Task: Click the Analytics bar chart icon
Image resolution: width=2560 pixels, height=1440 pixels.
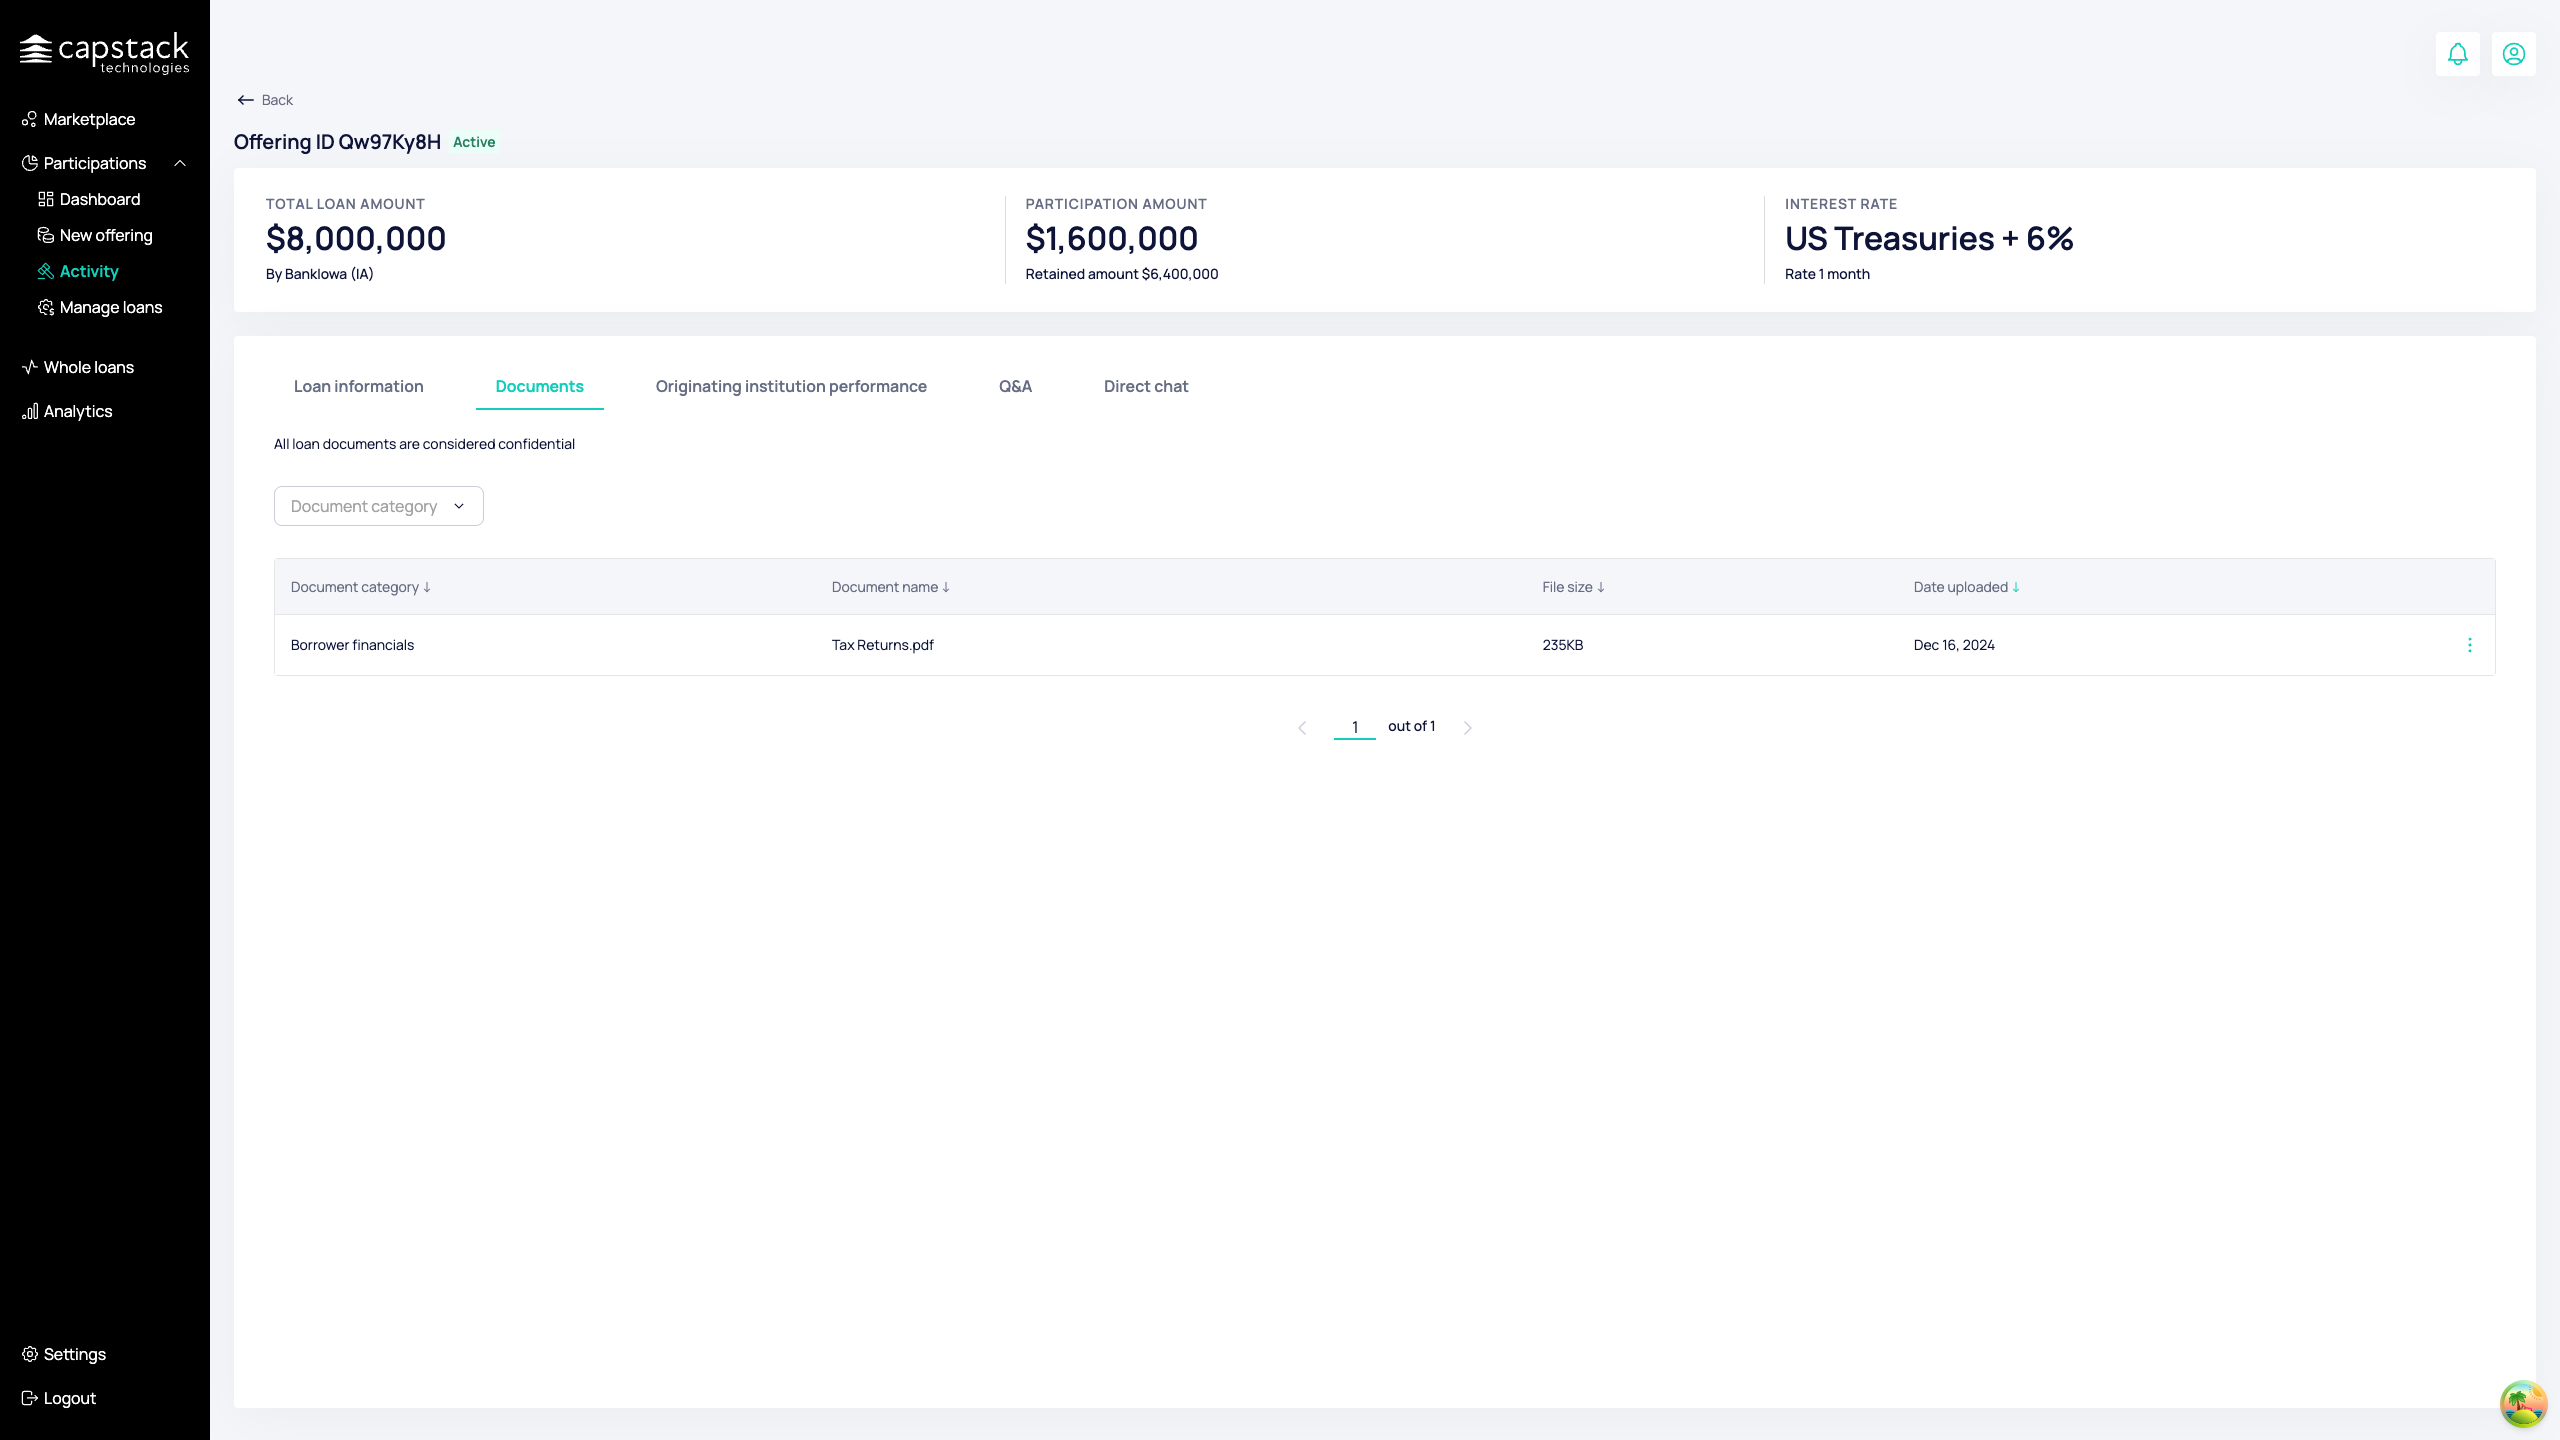Action: (30, 411)
